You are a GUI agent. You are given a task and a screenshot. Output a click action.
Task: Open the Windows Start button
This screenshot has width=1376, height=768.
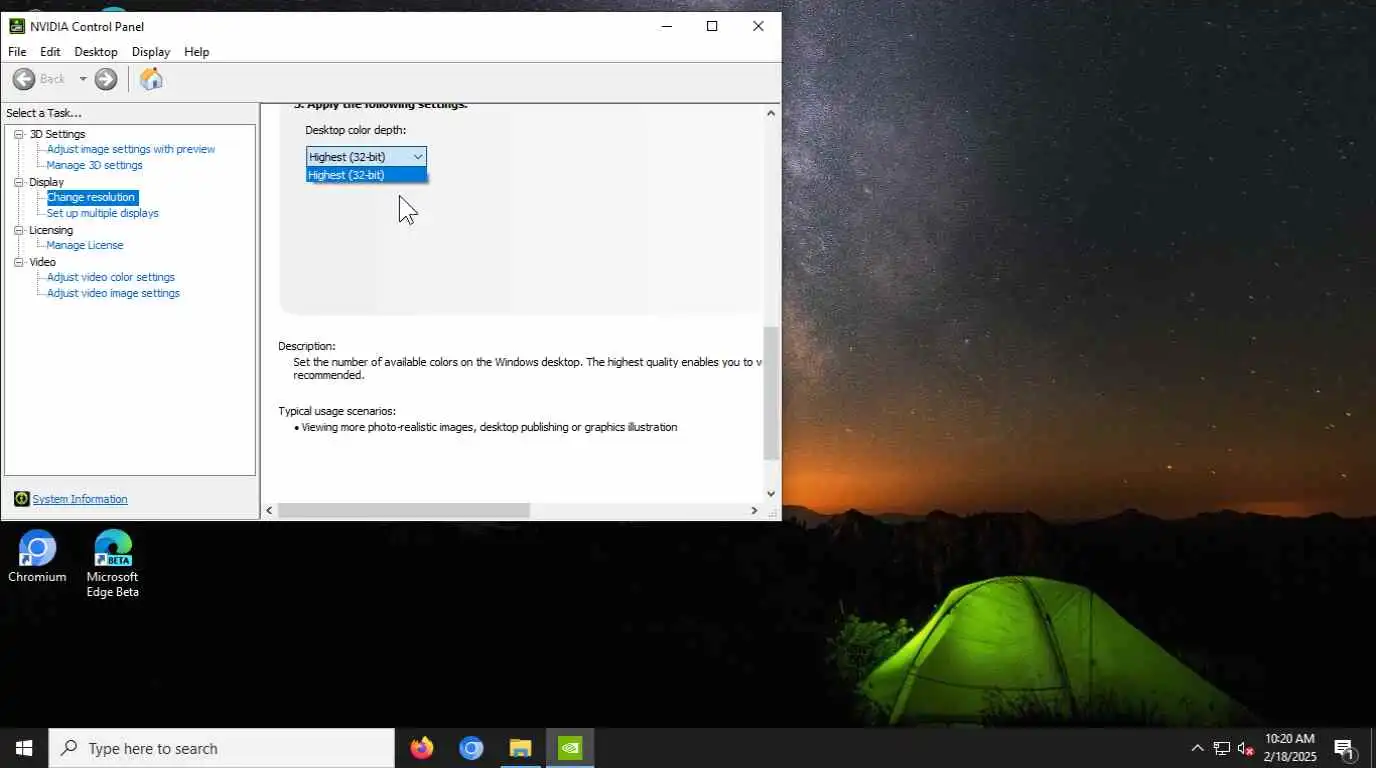click(x=24, y=748)
